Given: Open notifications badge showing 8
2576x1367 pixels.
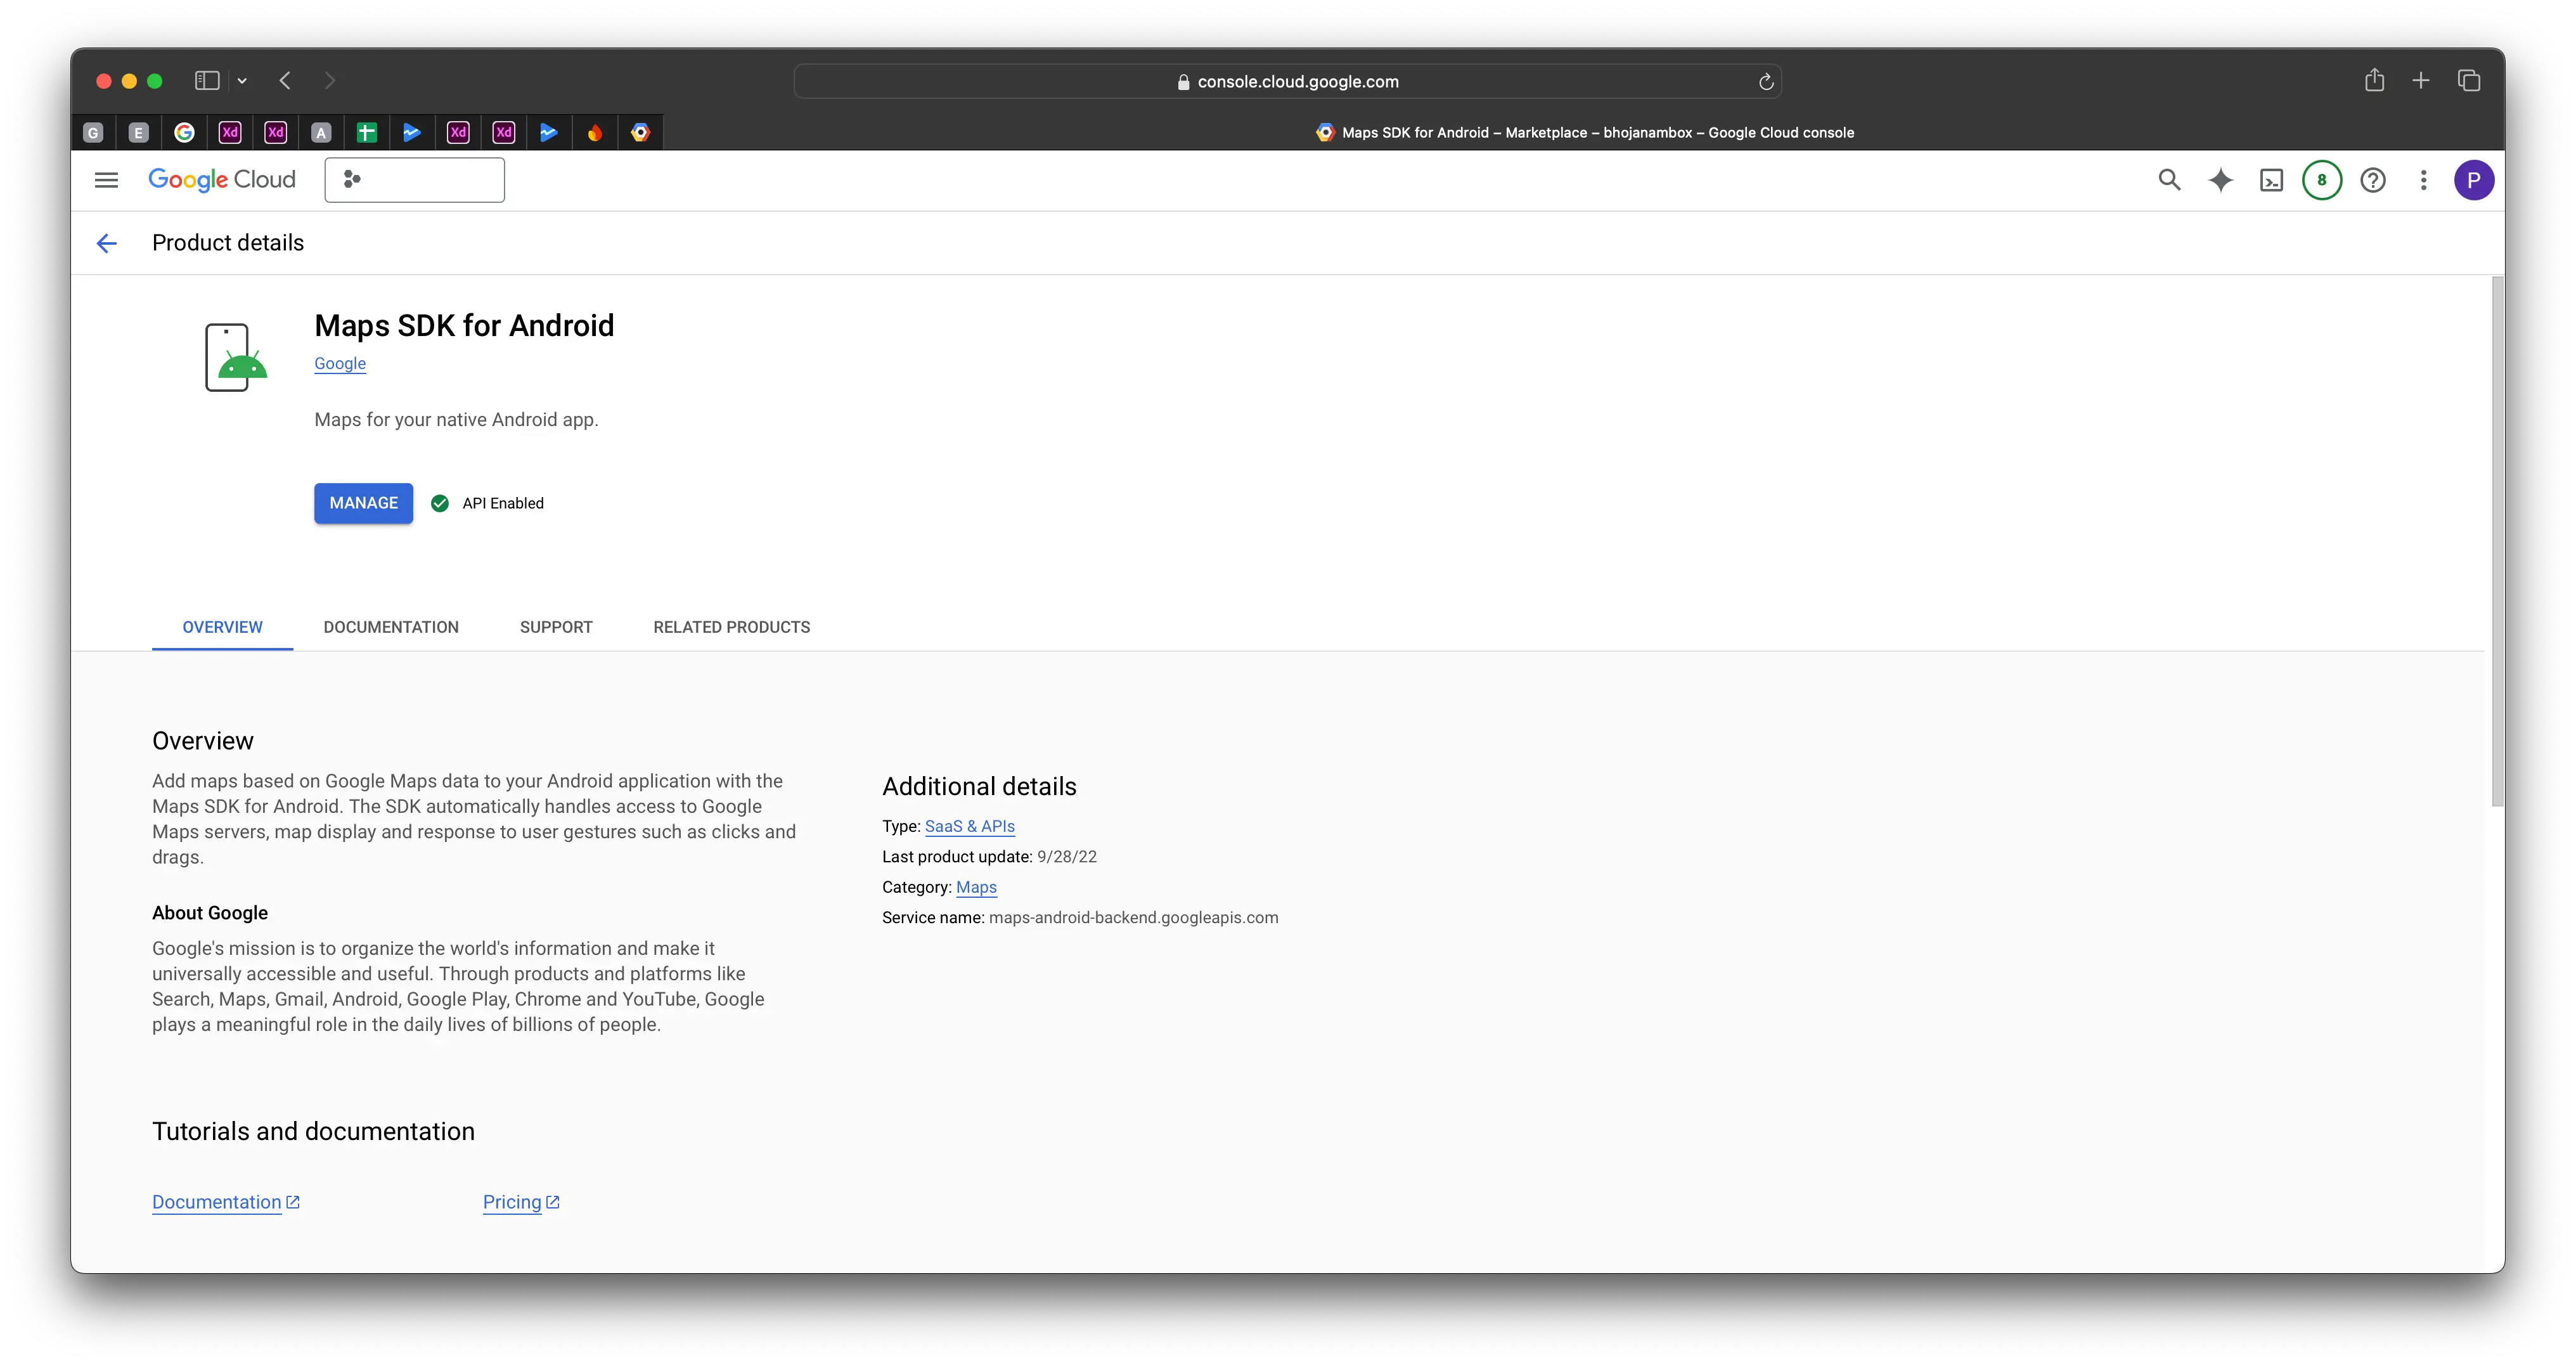Looking at the screenshot, I should pos(2322,180).
